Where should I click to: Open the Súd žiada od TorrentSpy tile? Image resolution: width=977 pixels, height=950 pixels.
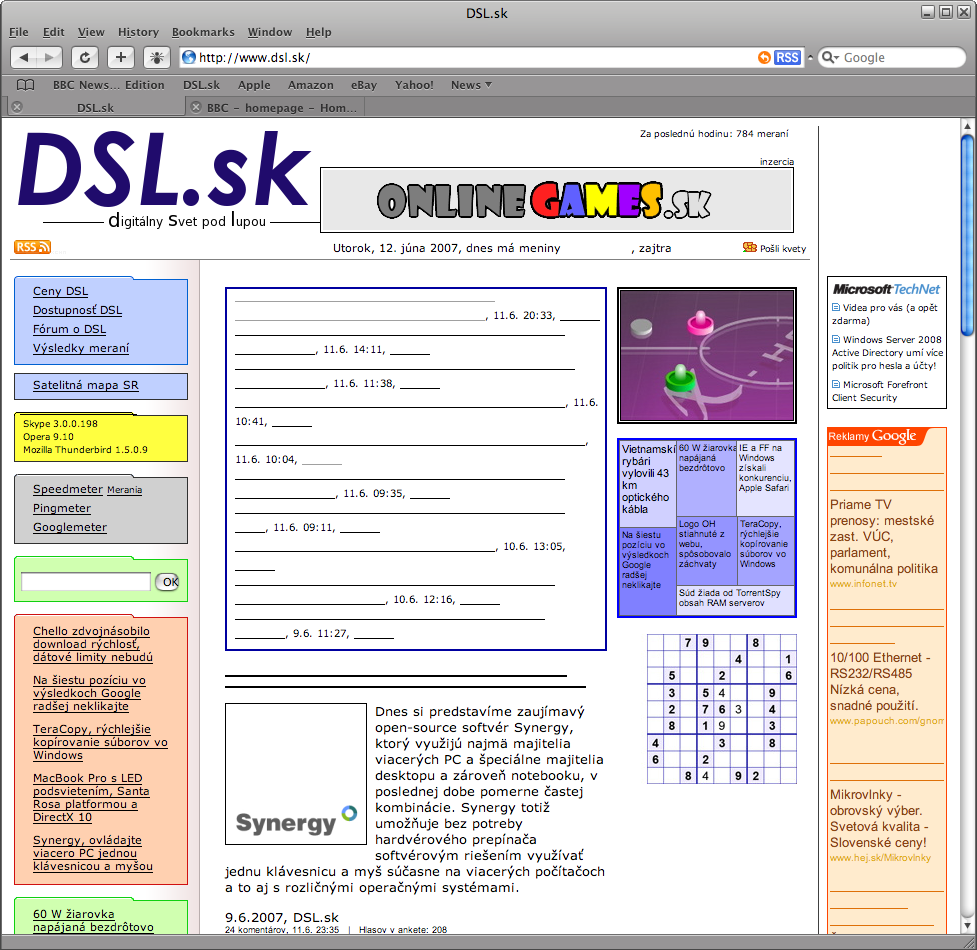735,599
